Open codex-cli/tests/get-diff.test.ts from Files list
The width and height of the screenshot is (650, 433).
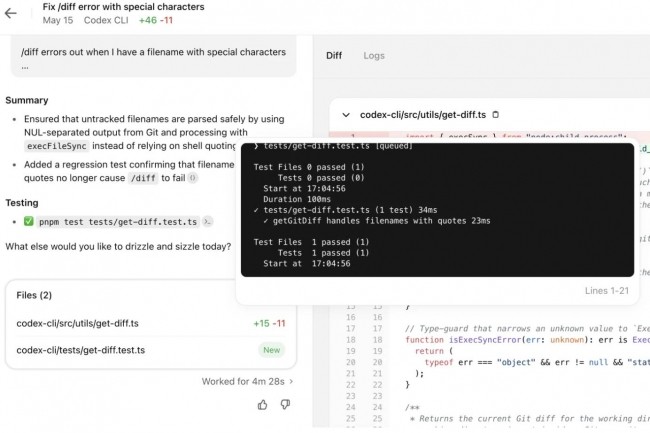click(x=81, y=350)
